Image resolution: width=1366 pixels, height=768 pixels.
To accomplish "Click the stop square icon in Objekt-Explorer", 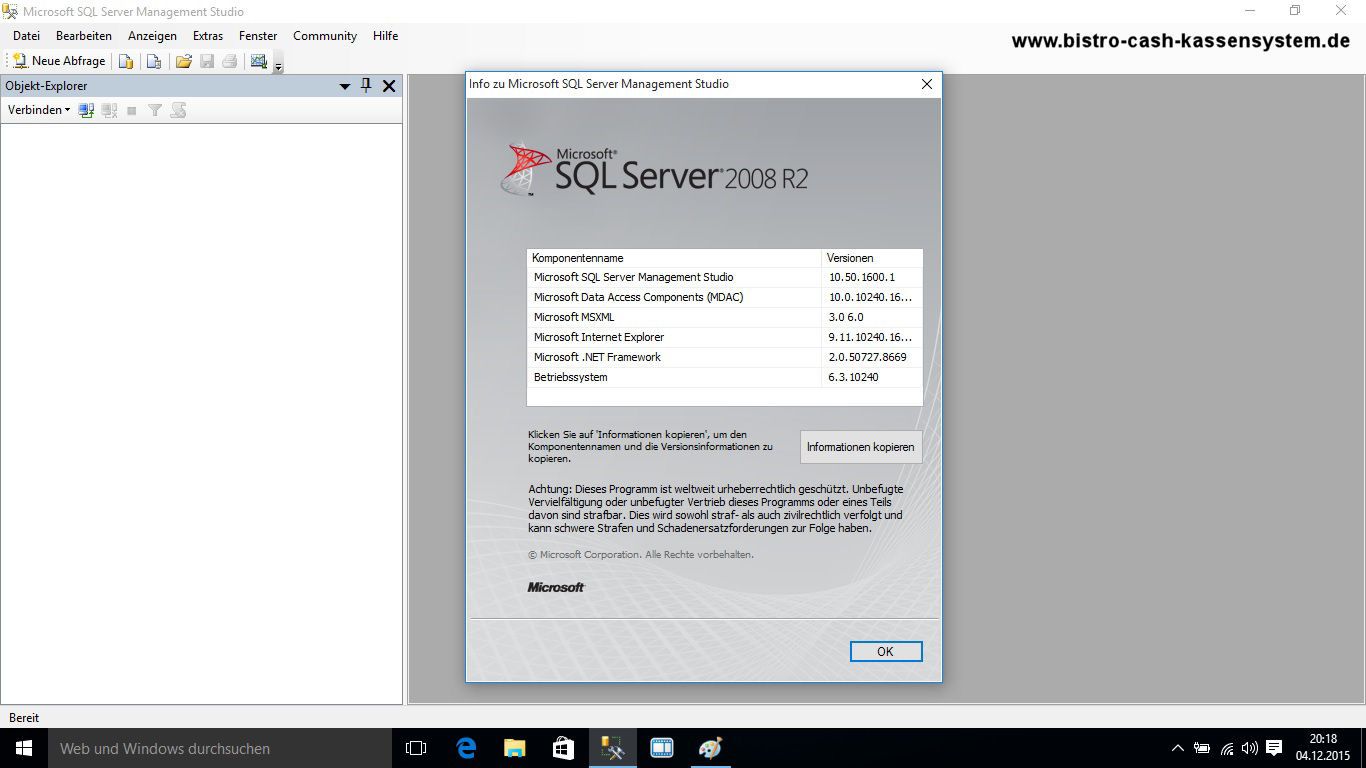I will click(x=132, y=110).
